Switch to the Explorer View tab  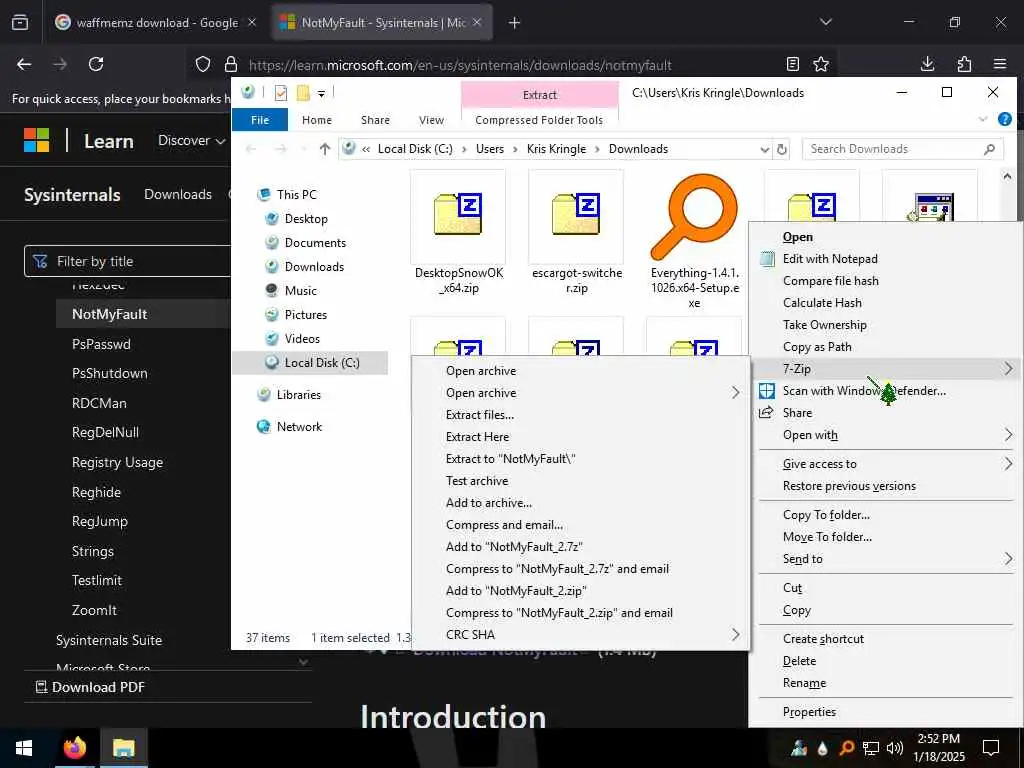(431, 120)
